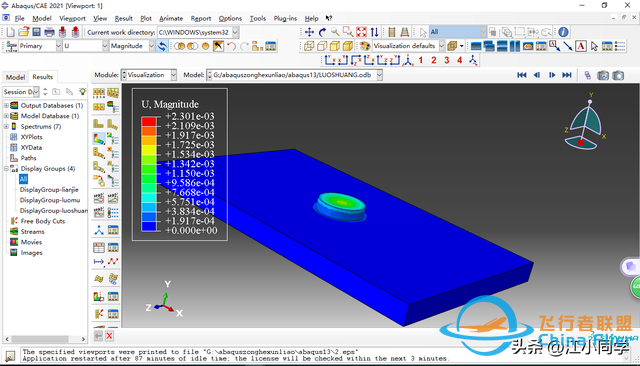Apply the custom view labelled 3

[x=447, y=60]
